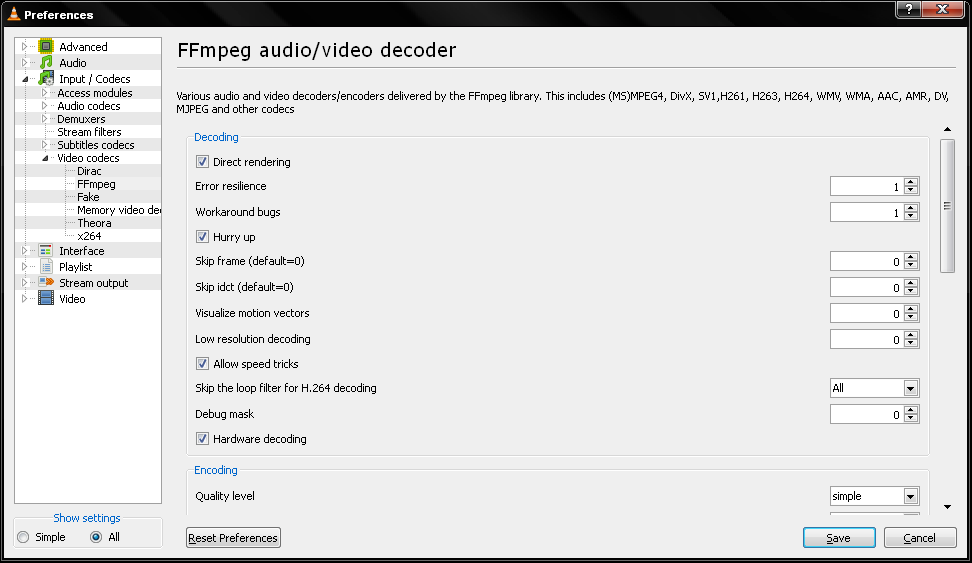
Task: Increase the Skip frame value
Action: [911, 257]
